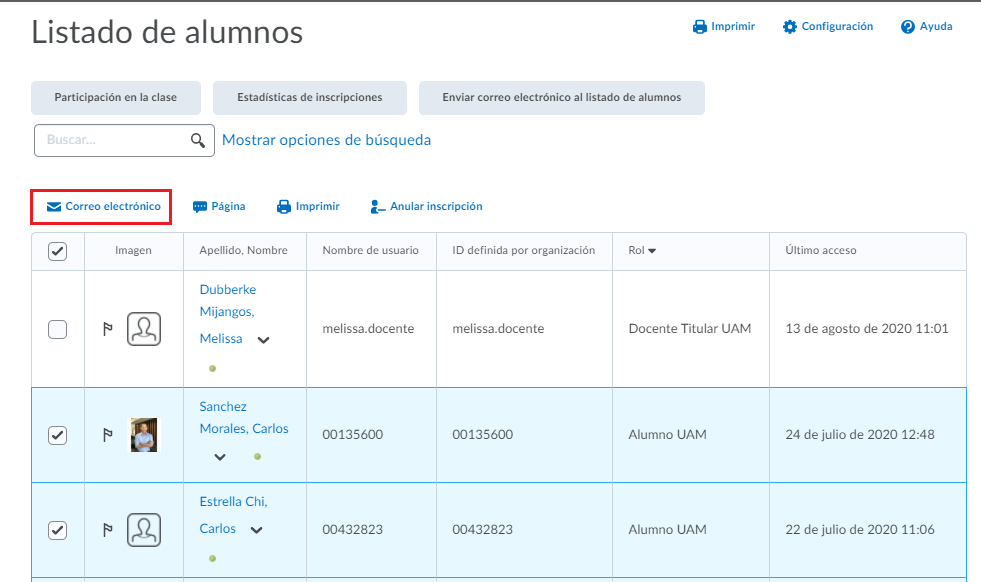The height and width of the screenshot is (582, 981).
Task: Click the Anular inscripción person icon
Action: 377,207
